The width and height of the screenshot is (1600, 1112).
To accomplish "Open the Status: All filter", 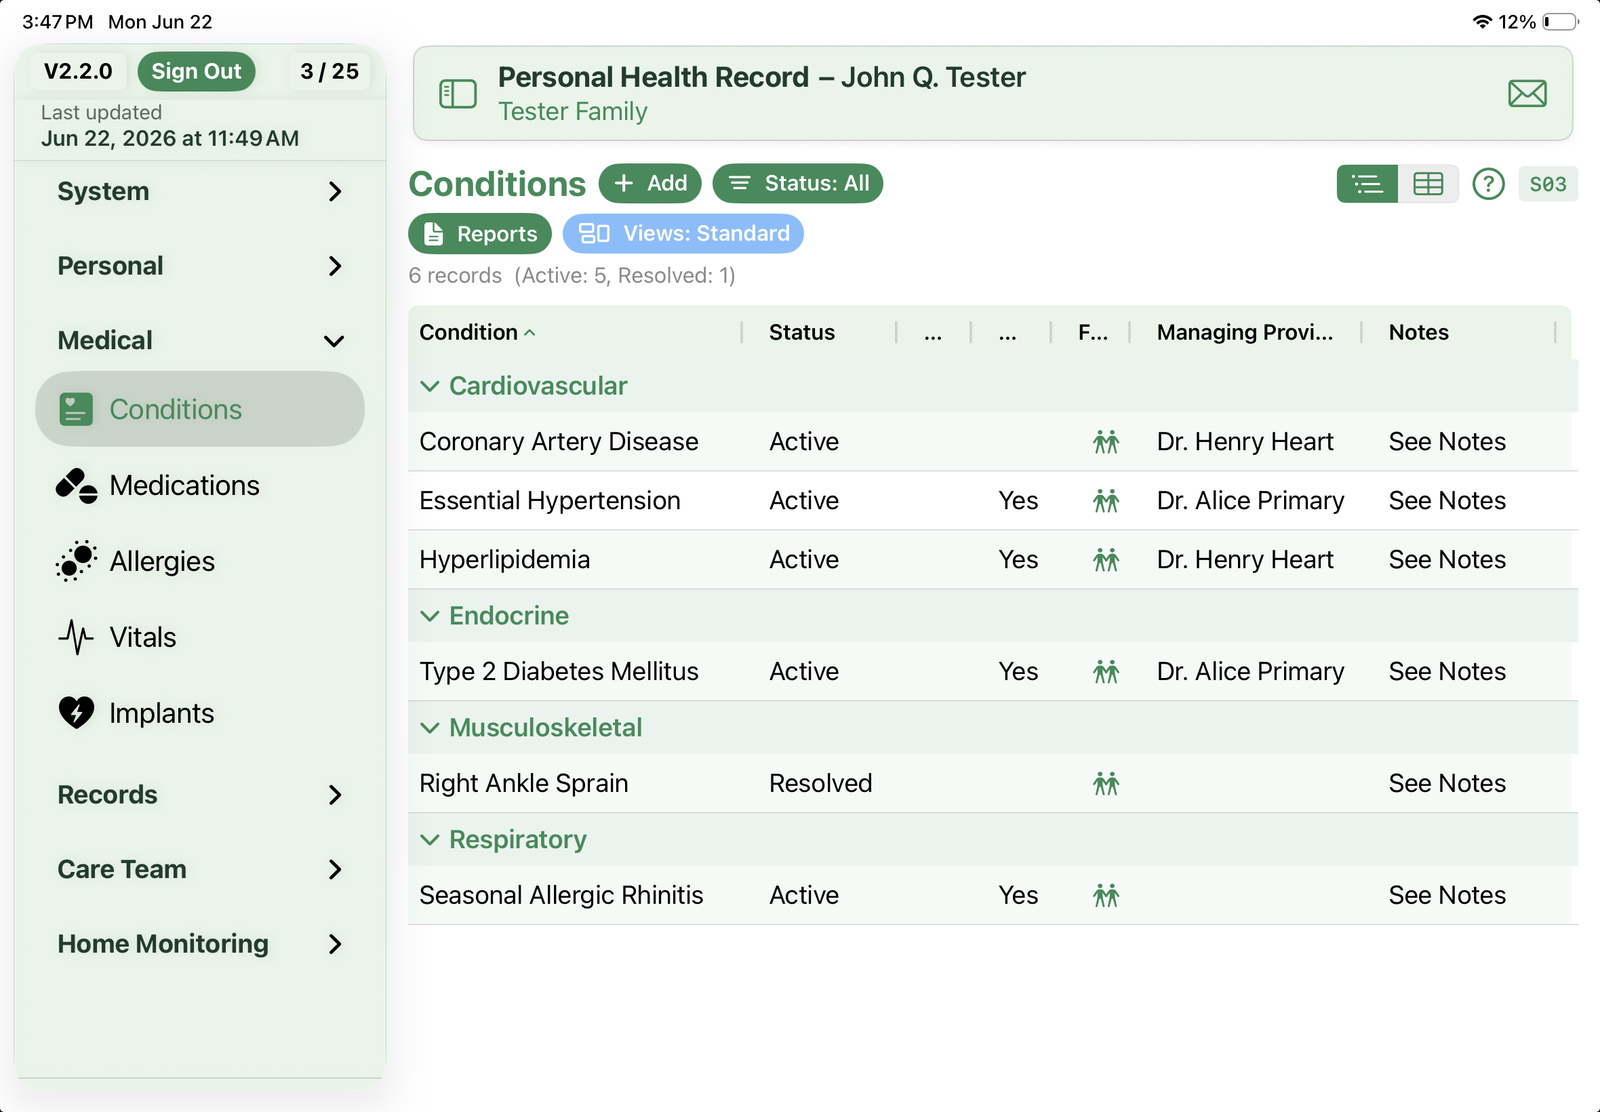I will (798, 184).
